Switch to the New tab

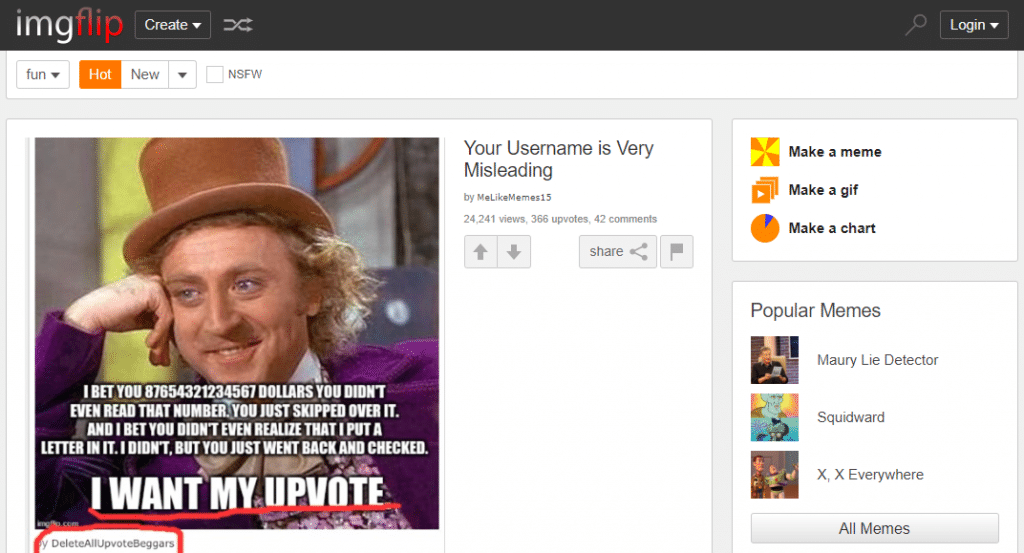click(x=145, y=74)
